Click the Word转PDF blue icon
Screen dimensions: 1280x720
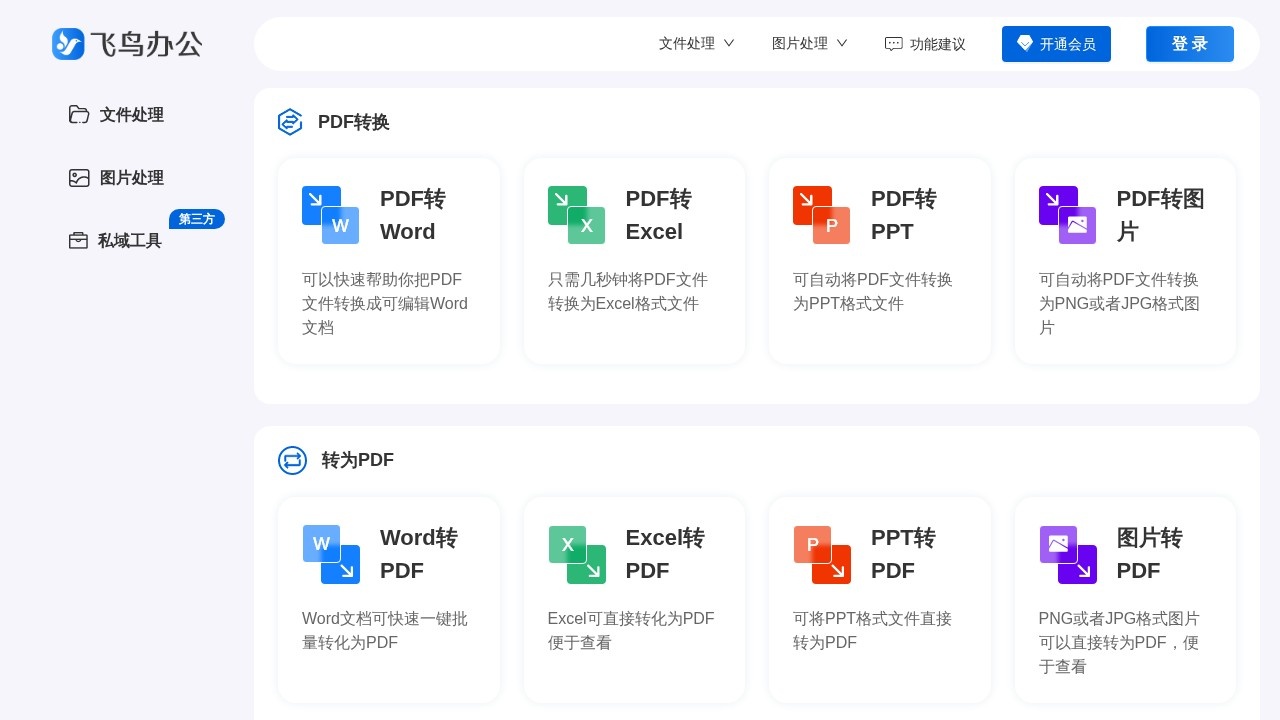pyautogui.click(x=330, y=554)
